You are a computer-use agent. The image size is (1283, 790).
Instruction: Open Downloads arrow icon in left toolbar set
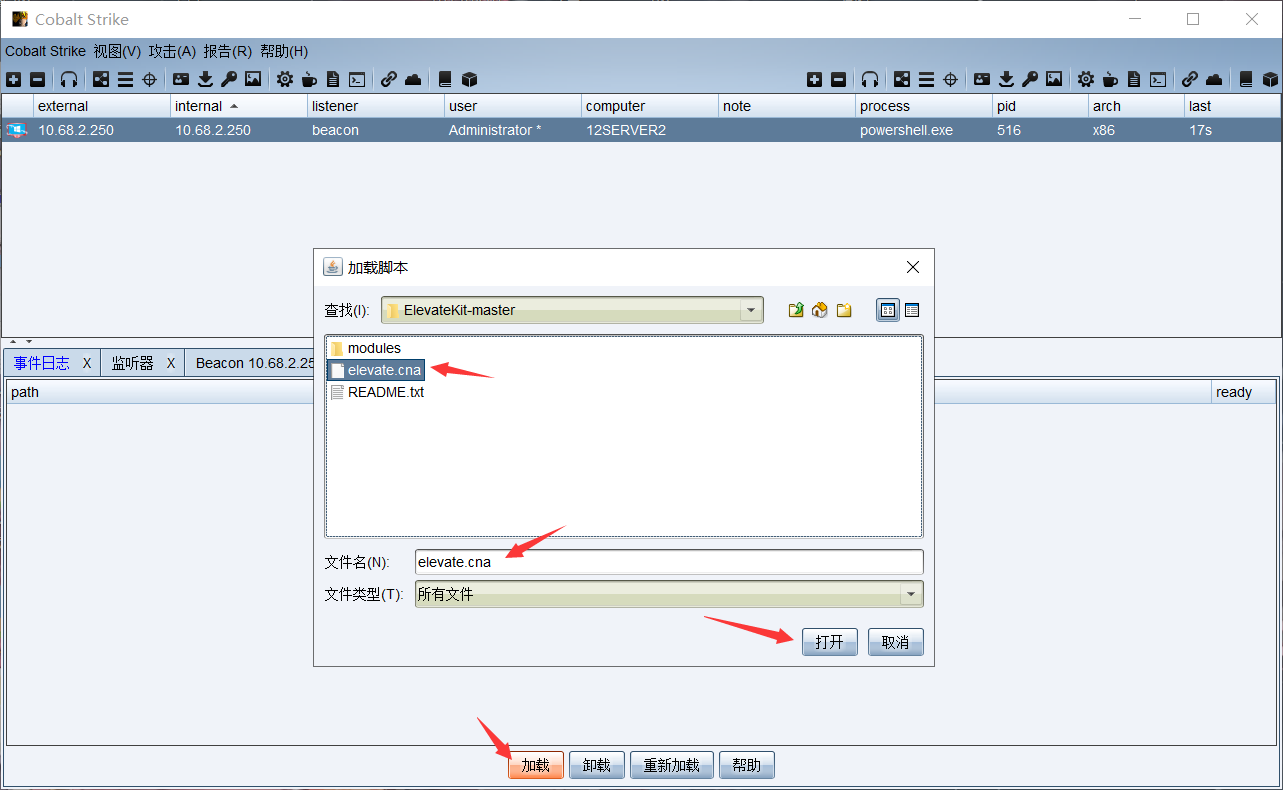(x=205, y=79)
